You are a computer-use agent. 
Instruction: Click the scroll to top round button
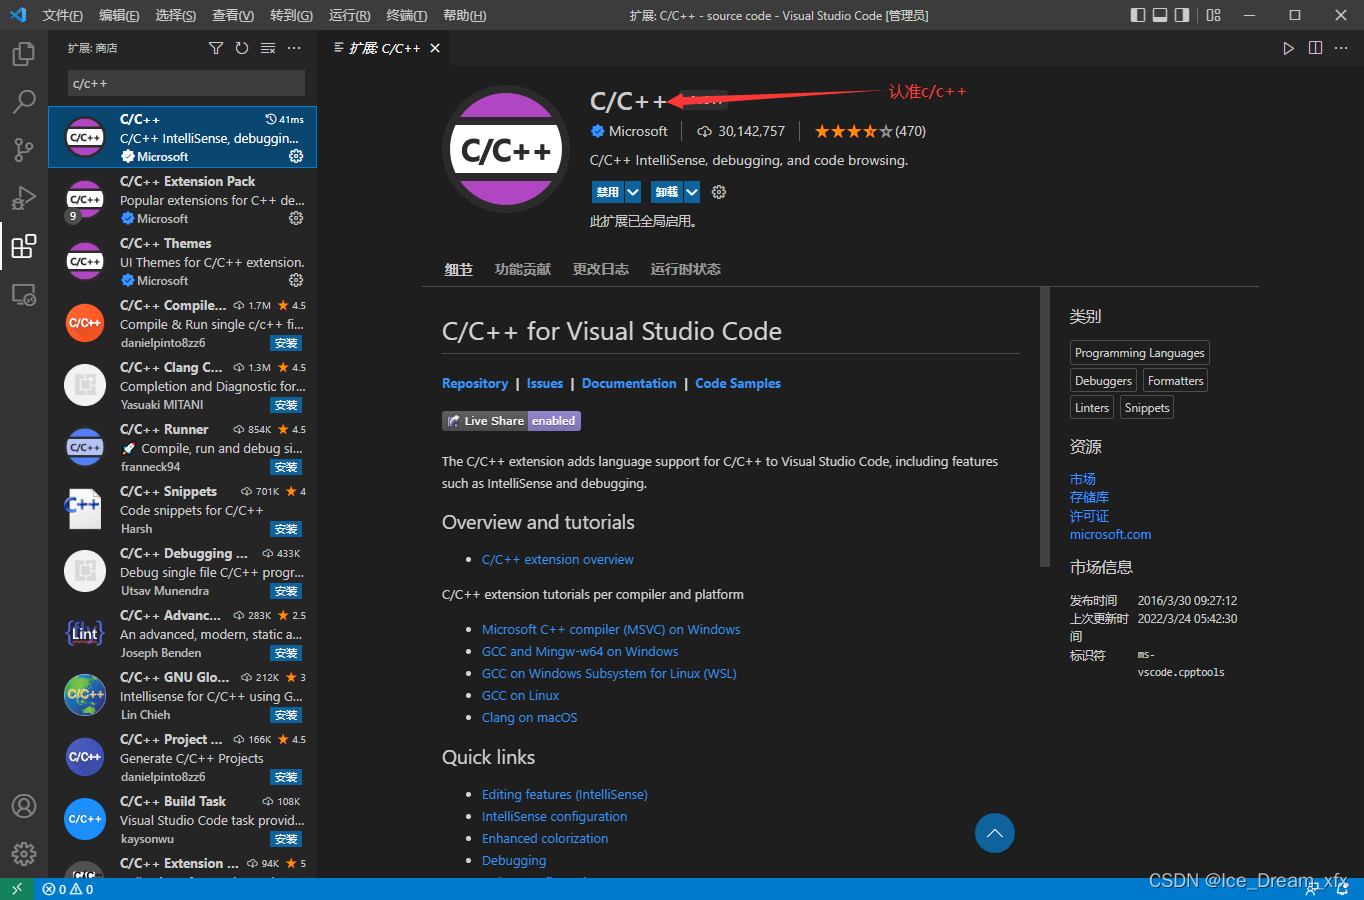click(x=995, y=833)
